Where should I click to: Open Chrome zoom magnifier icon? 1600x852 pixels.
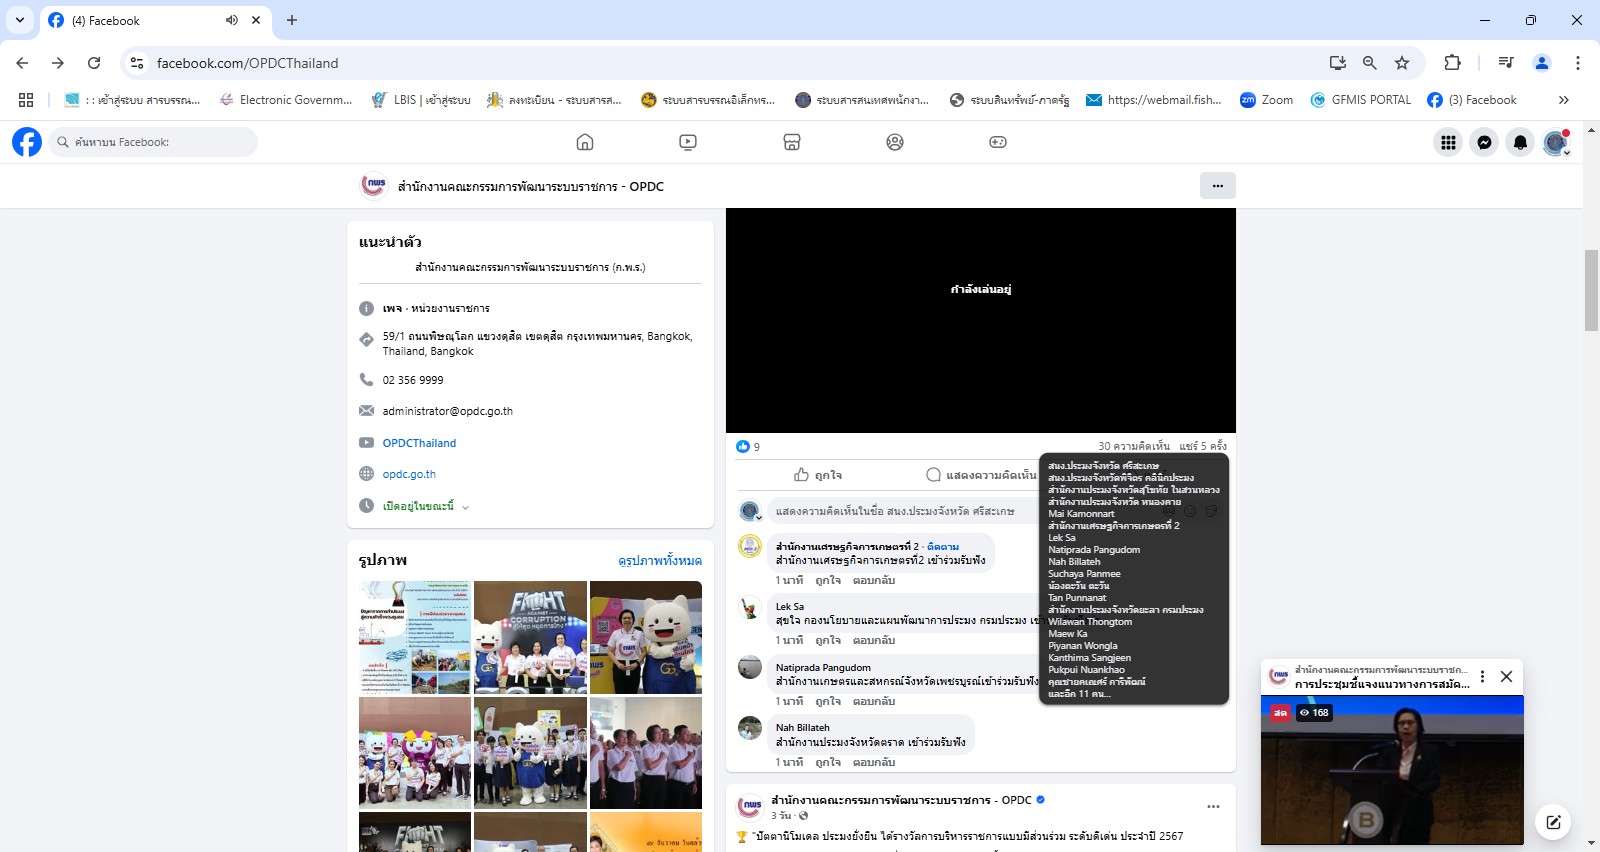point(1370,63)
